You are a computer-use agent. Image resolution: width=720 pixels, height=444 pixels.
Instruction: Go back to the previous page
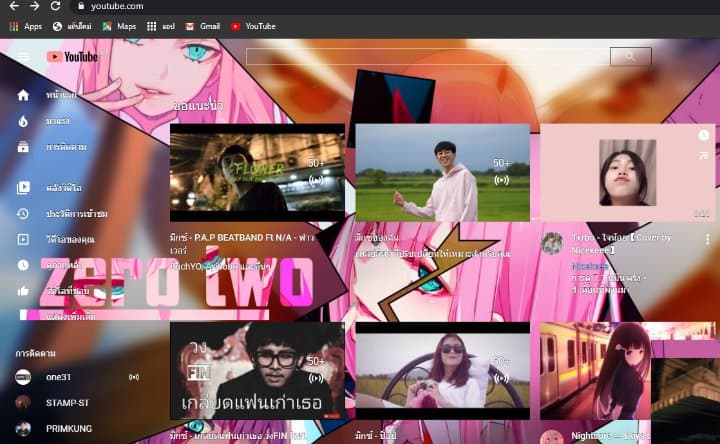[14, 6]
